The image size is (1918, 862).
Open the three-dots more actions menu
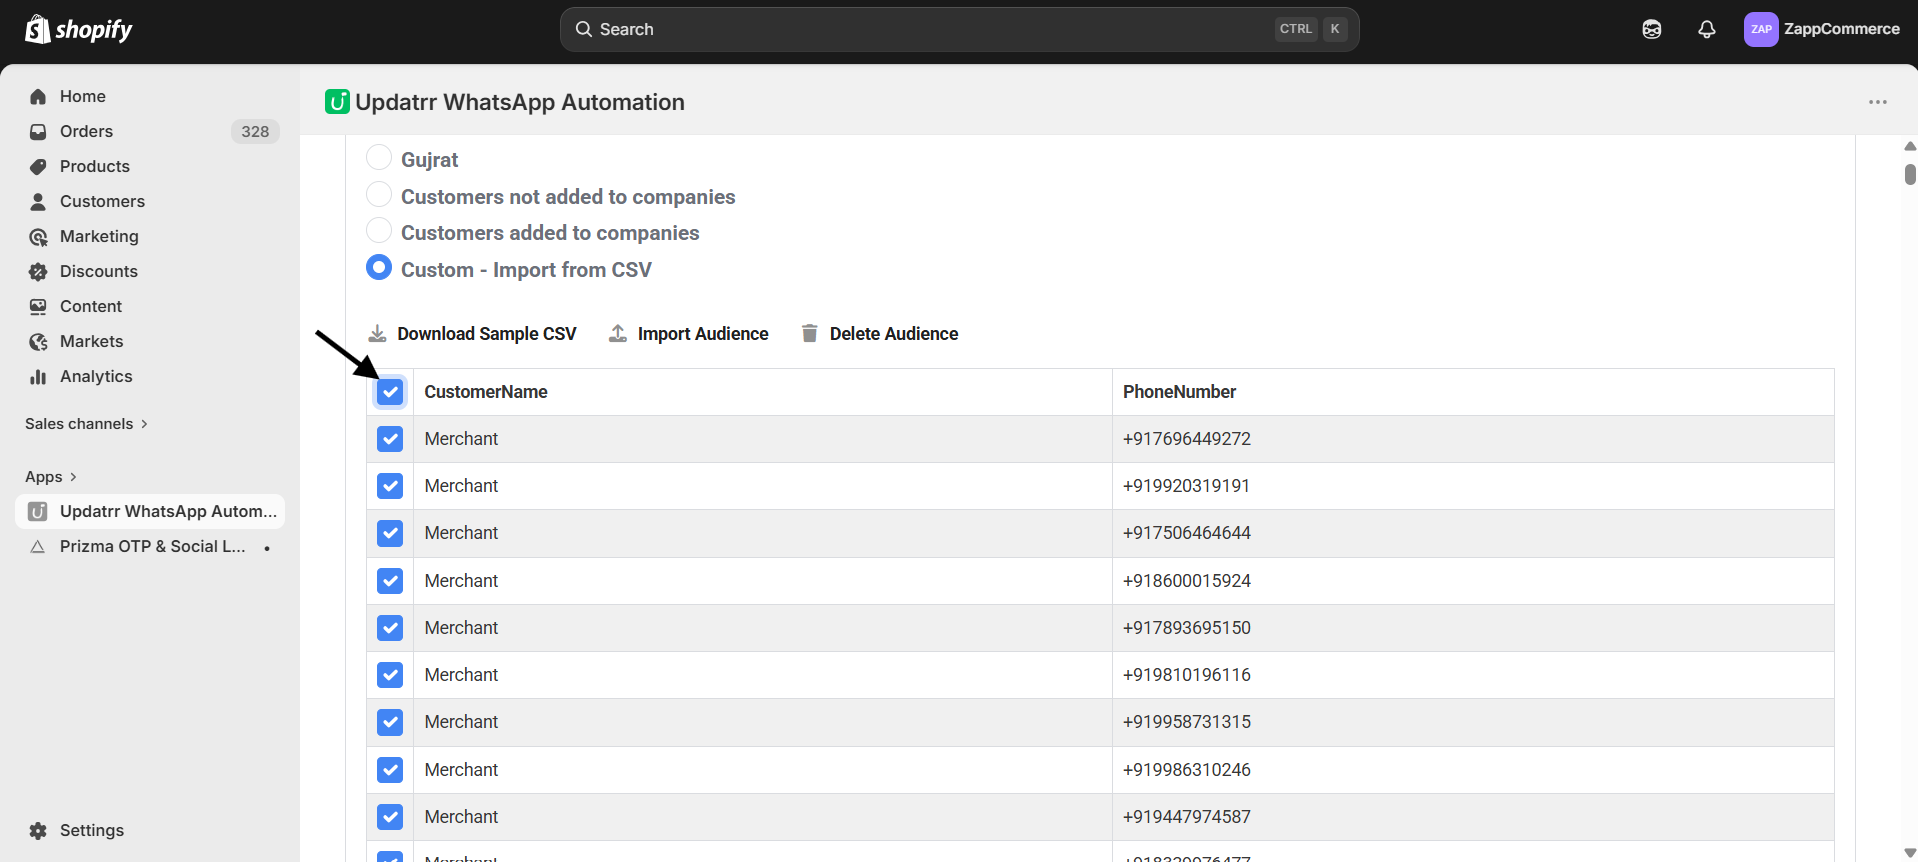pyautogui.click(x=1877, y=102)
